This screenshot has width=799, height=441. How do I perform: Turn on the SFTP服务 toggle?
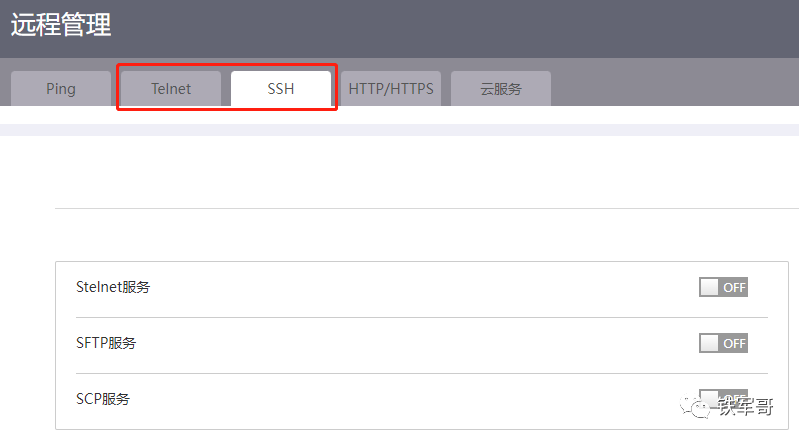point(723,343)
